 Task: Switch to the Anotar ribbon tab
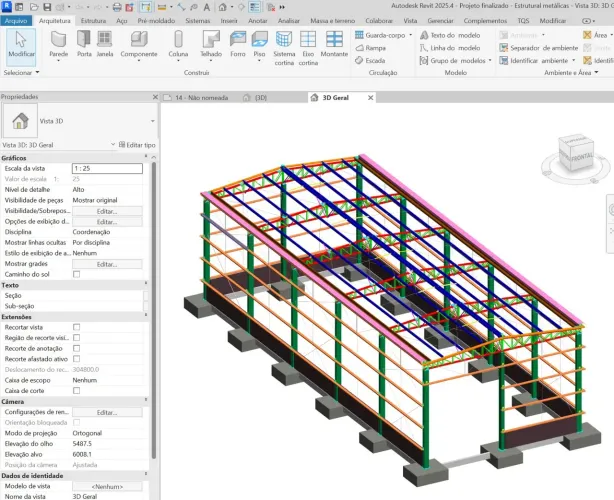coord(258,21)
